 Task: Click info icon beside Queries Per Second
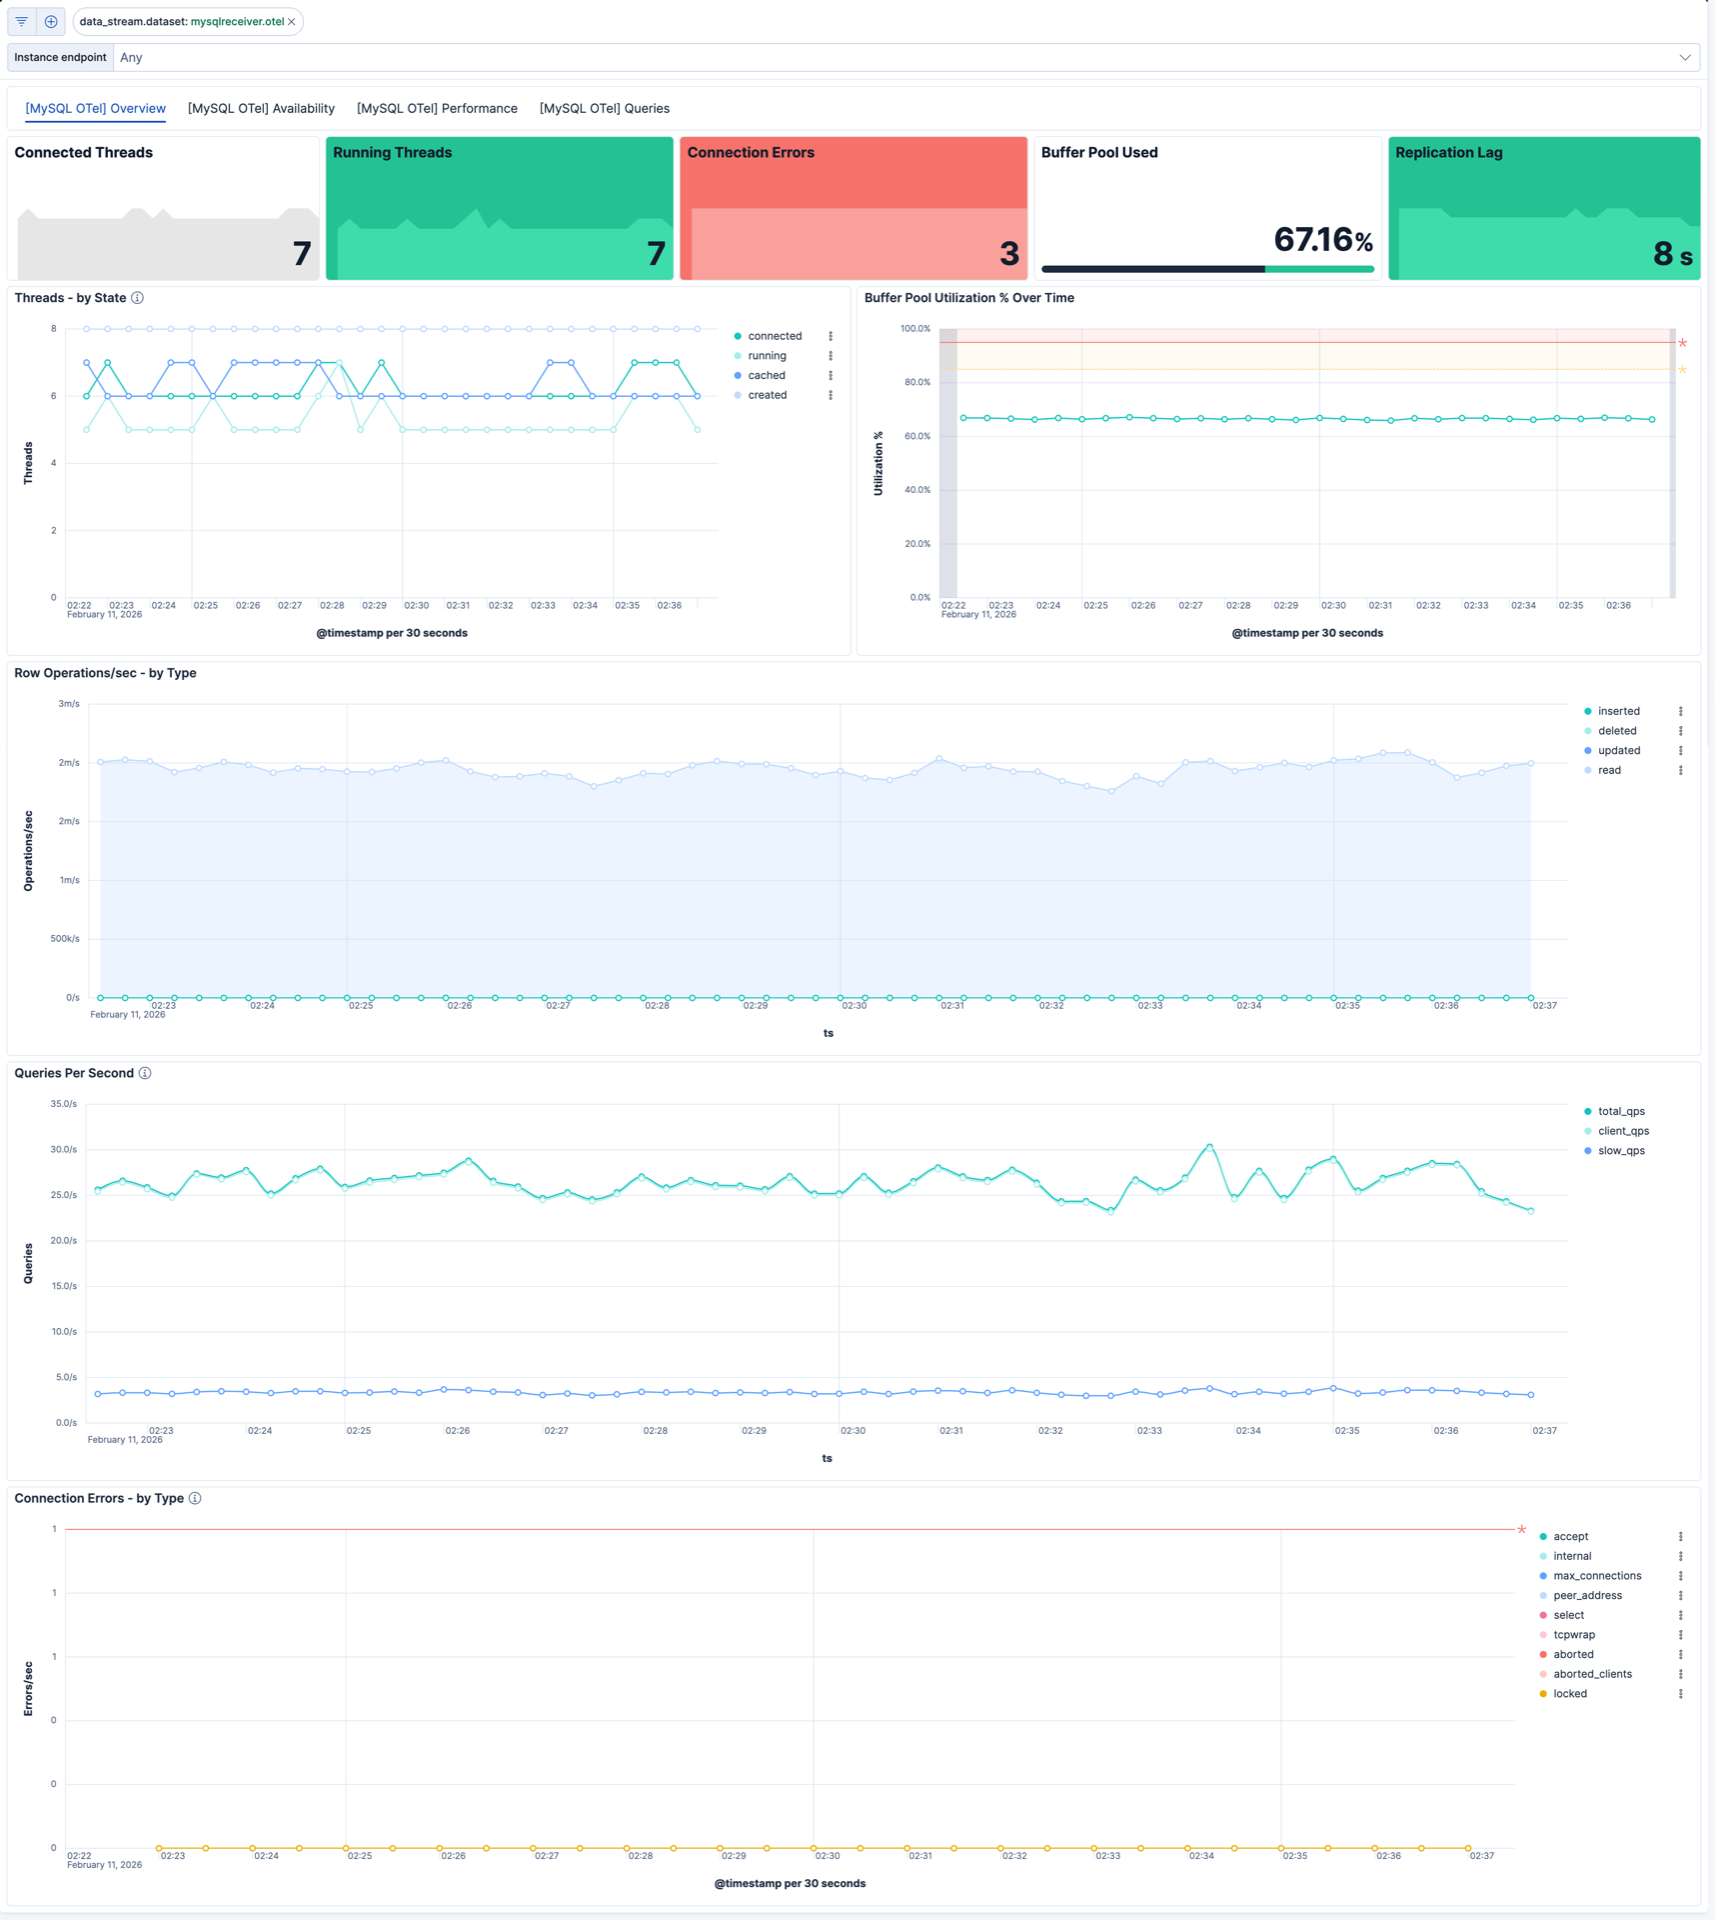145,1073
